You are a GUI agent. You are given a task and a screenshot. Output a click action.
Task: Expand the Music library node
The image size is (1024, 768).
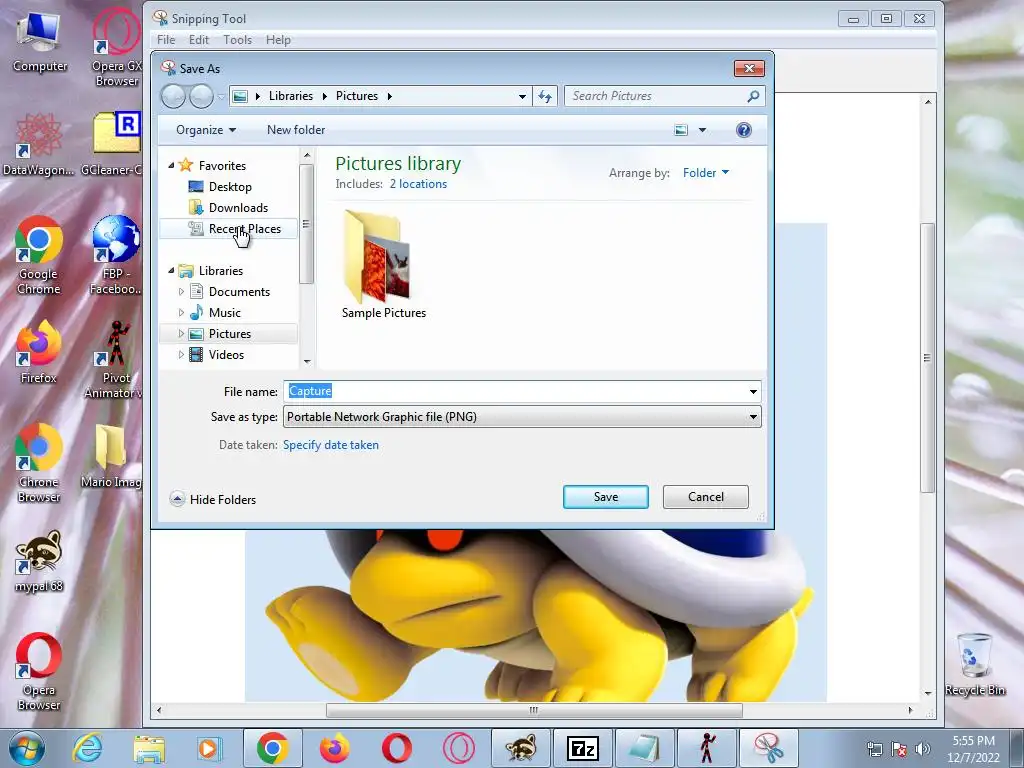pyautogui.click(x=181, y=312)
